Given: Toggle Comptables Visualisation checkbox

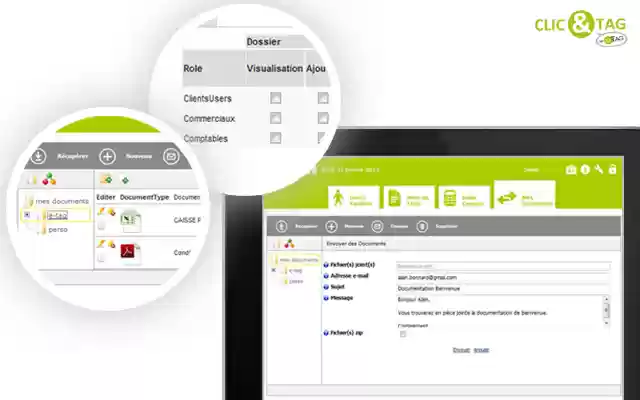Looking at the screenshot, I should tap(276, 138).
